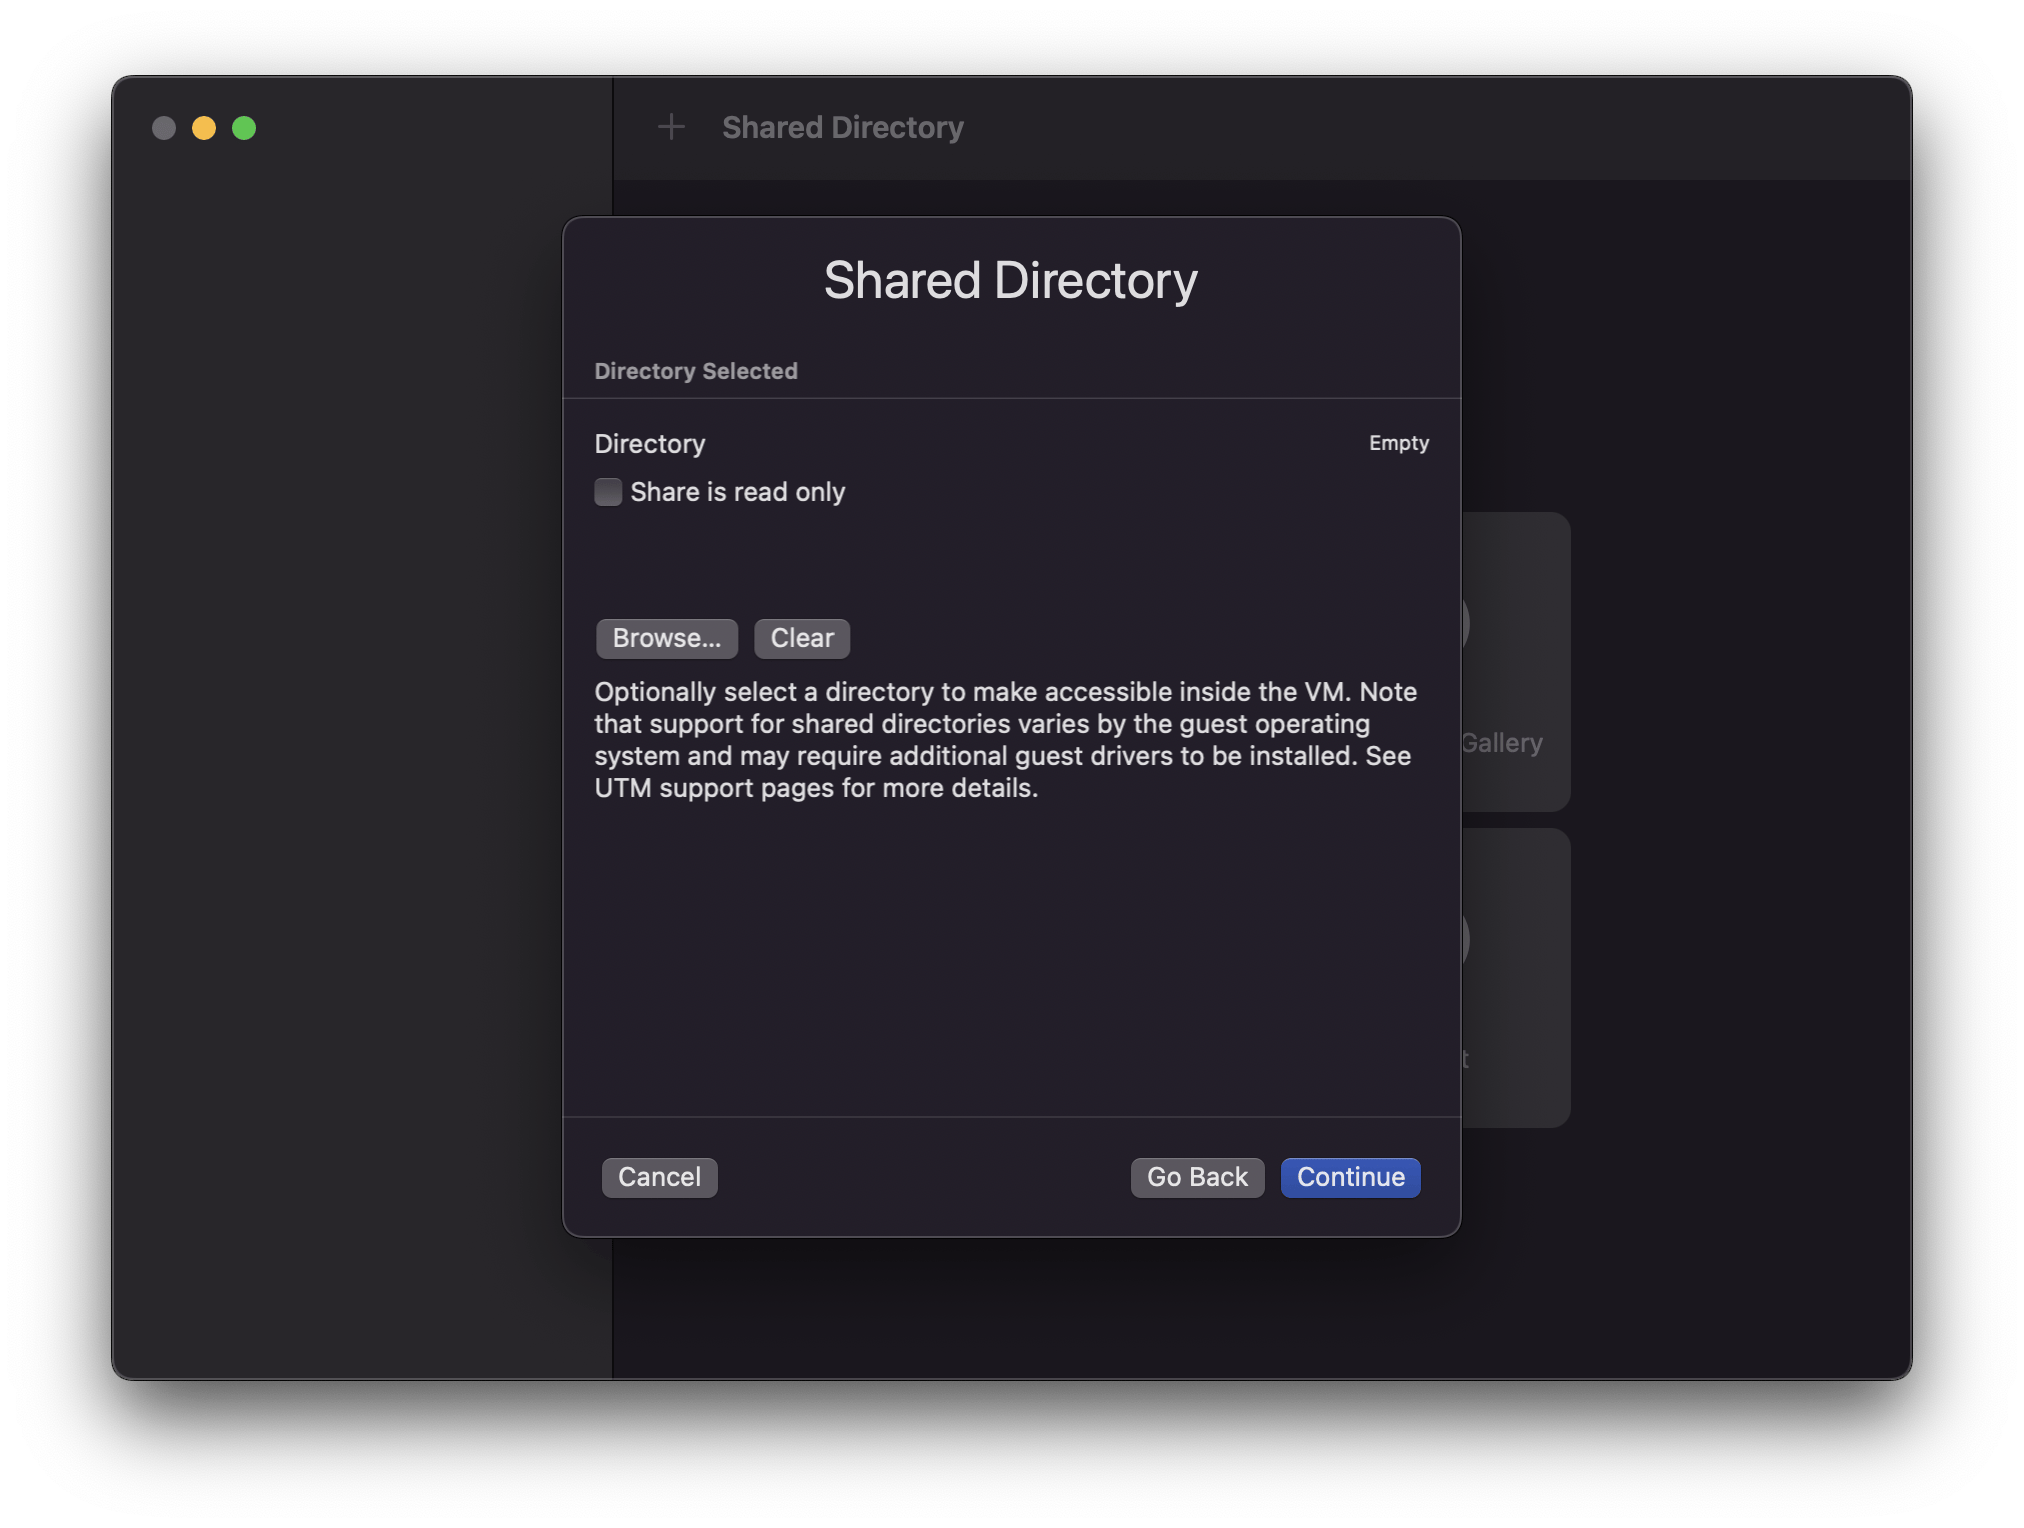Screen dimensions: 2024x1528
Task: Click the Clear button
Action: tap(802, 638)
